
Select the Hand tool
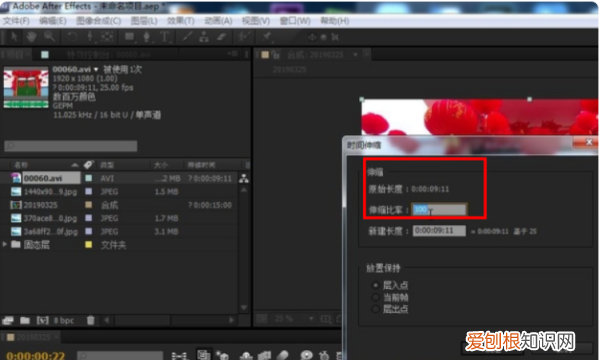click(31, 37)
